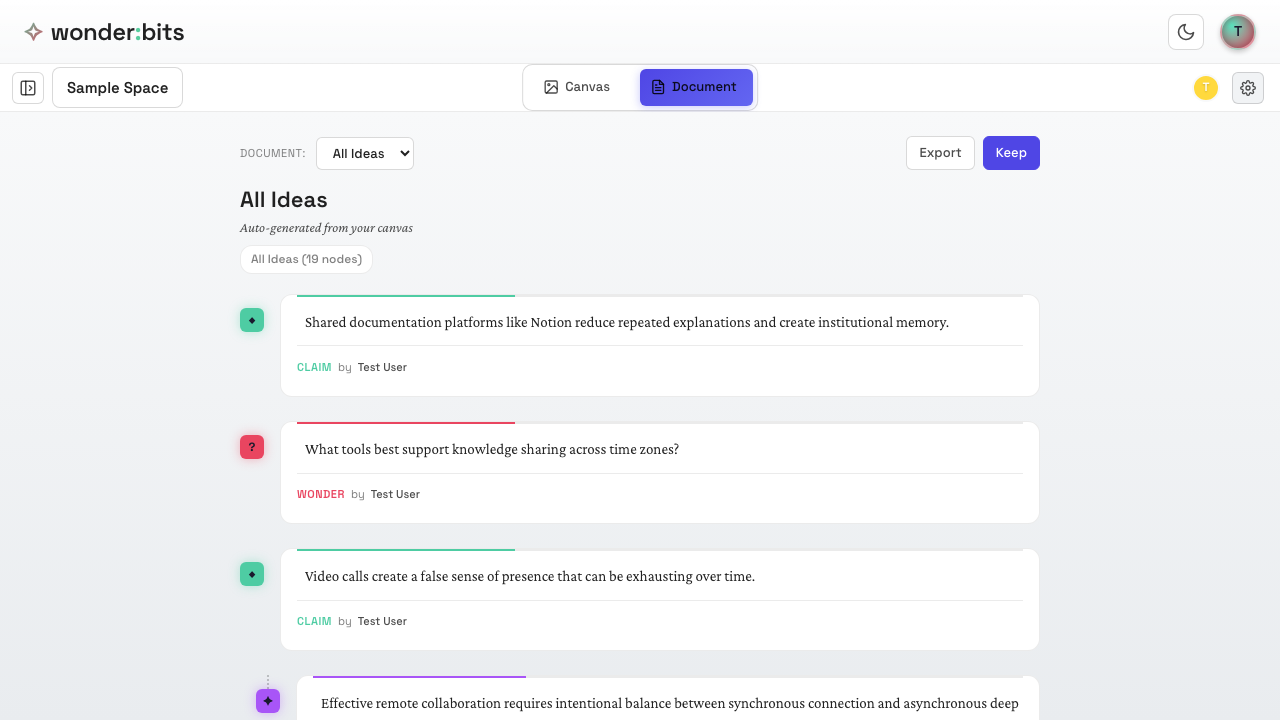The image size is (1280, 720).
Task: Click the Export button
Action: (x=940, y=153)
